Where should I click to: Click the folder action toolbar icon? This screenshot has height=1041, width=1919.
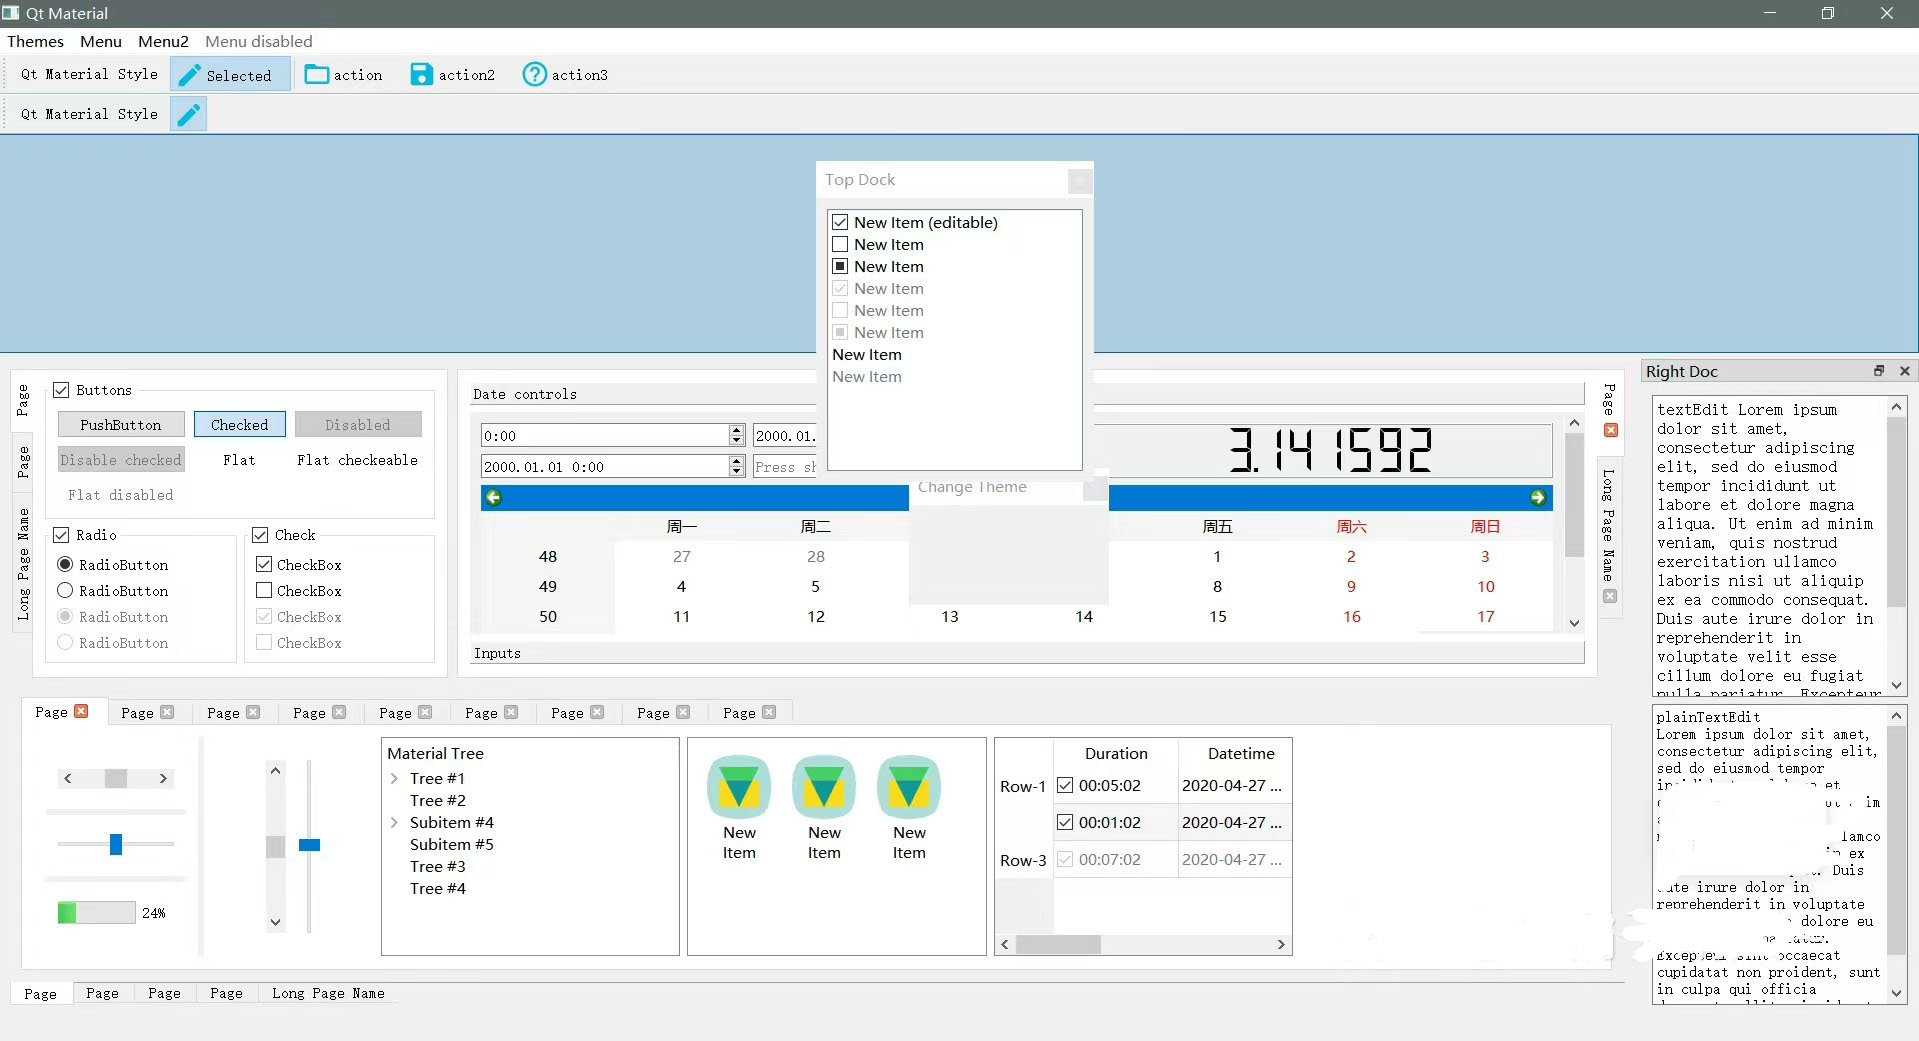pyautogui.click(x=317, y=75)
